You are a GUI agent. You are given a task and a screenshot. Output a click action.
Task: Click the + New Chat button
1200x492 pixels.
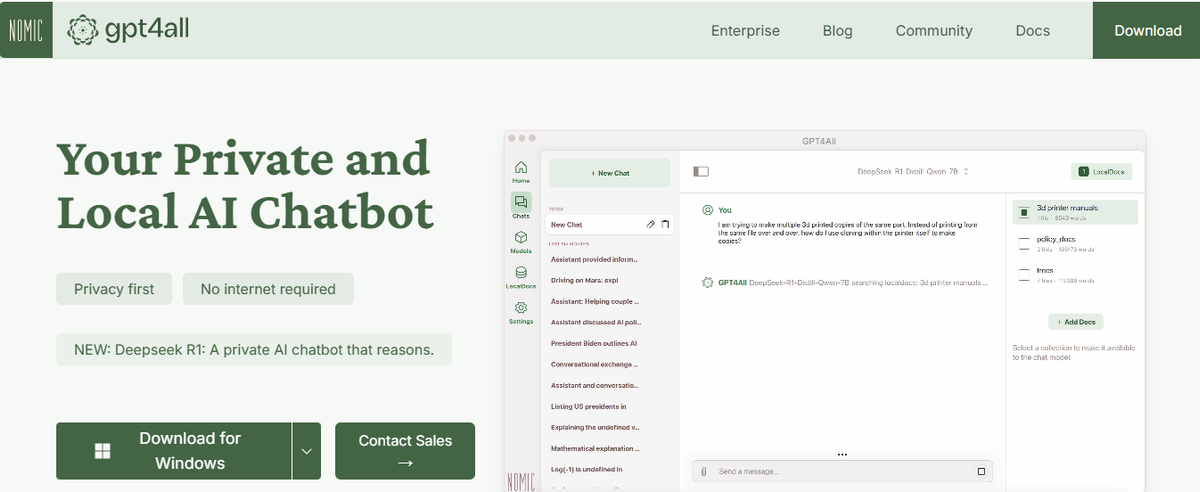pyautogui.click(x=610, y=173)
